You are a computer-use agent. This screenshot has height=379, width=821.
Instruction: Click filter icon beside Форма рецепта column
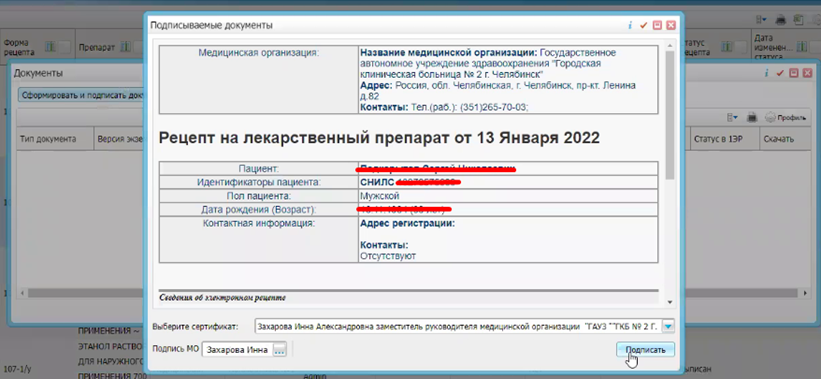(51, 48)
